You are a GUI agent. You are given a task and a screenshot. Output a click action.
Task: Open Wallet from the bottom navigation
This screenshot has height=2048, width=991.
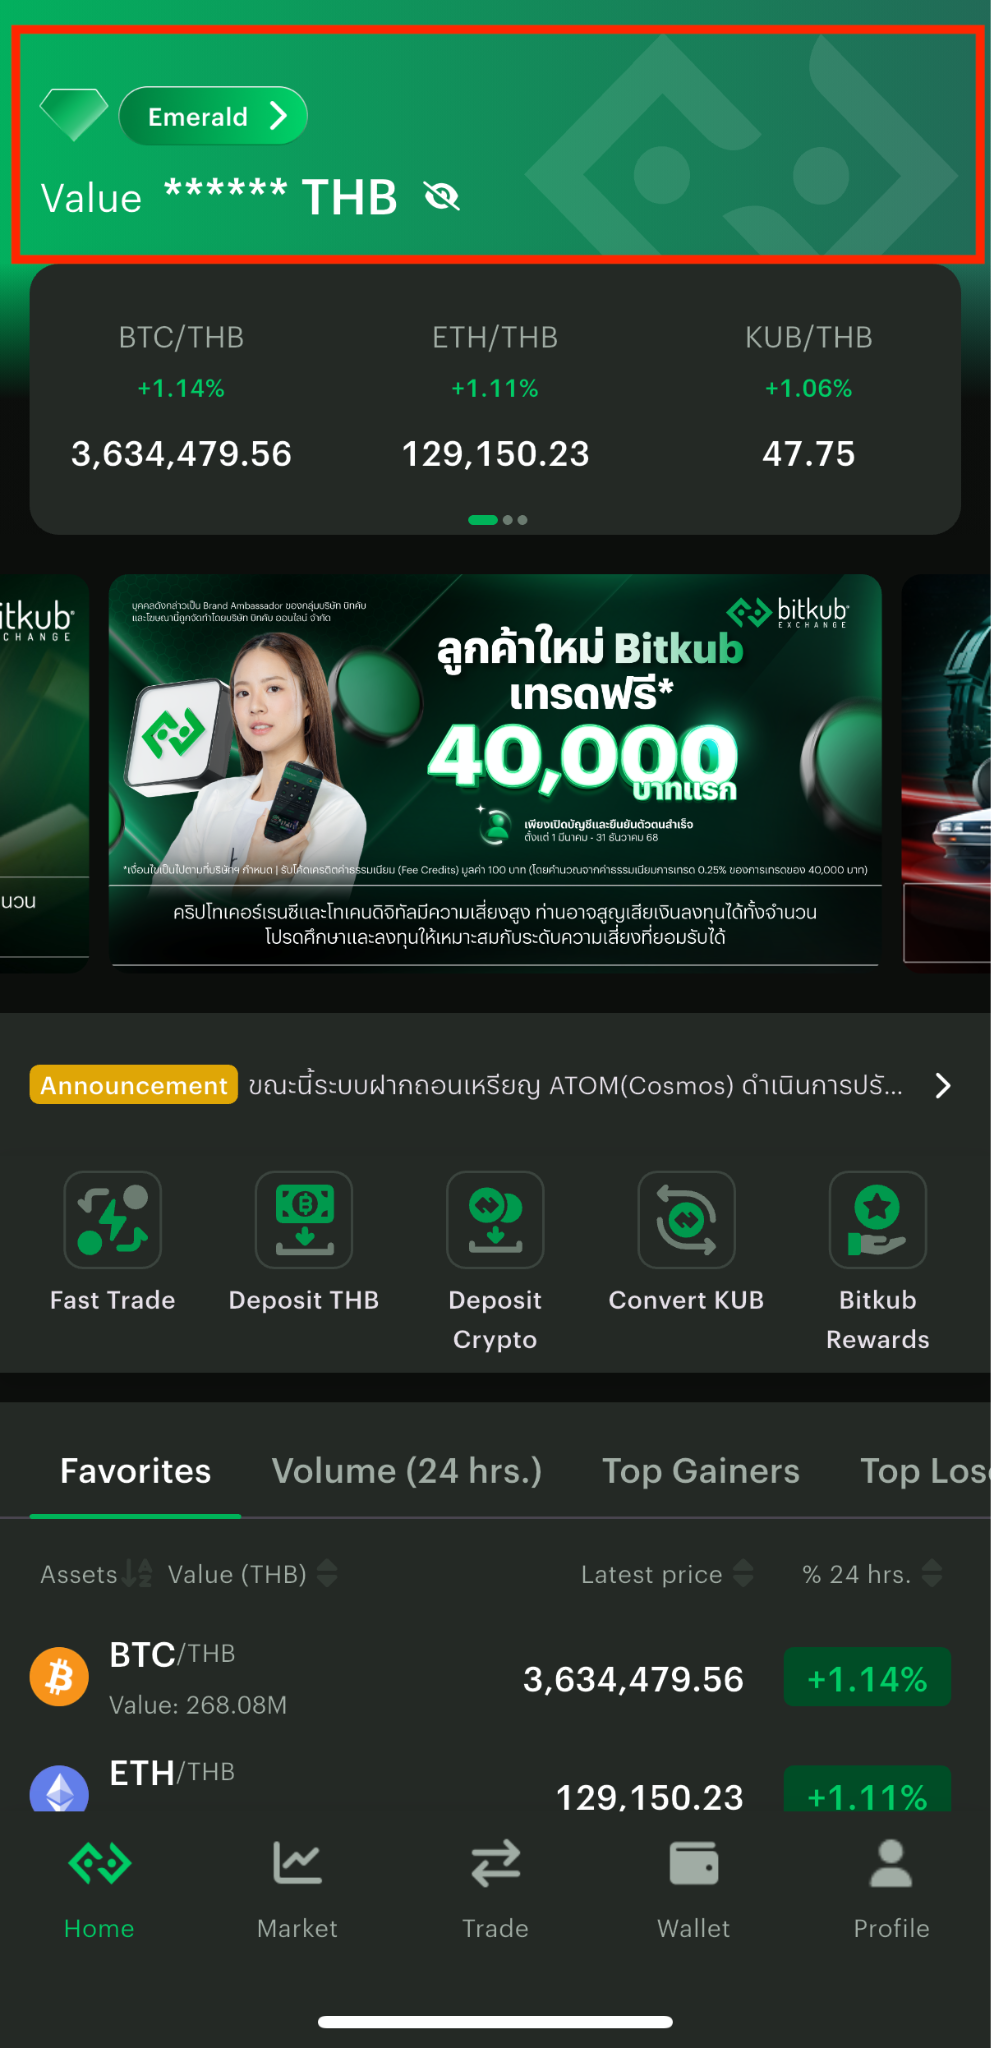click(x=694, y=1864)
